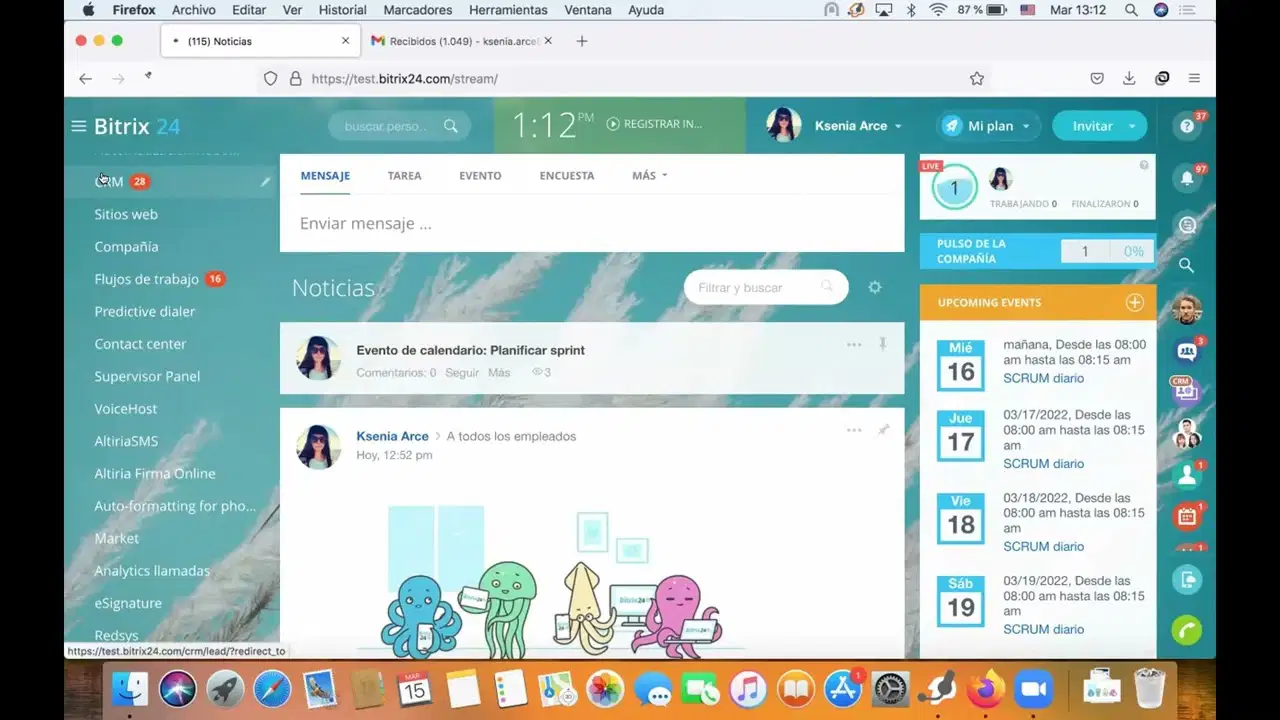
Task: Switch to the EVENTO tab
Action: pos(480,175)
